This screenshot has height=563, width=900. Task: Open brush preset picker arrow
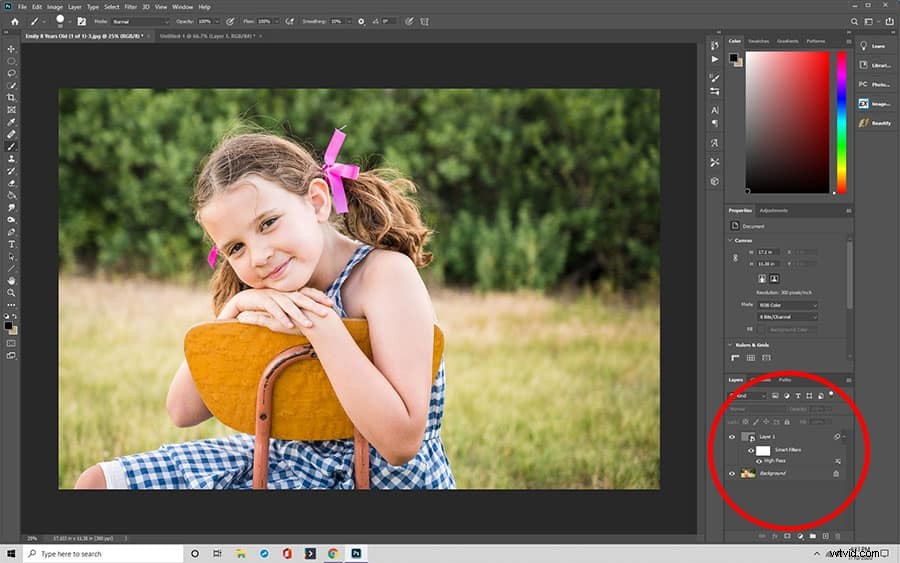69,22
